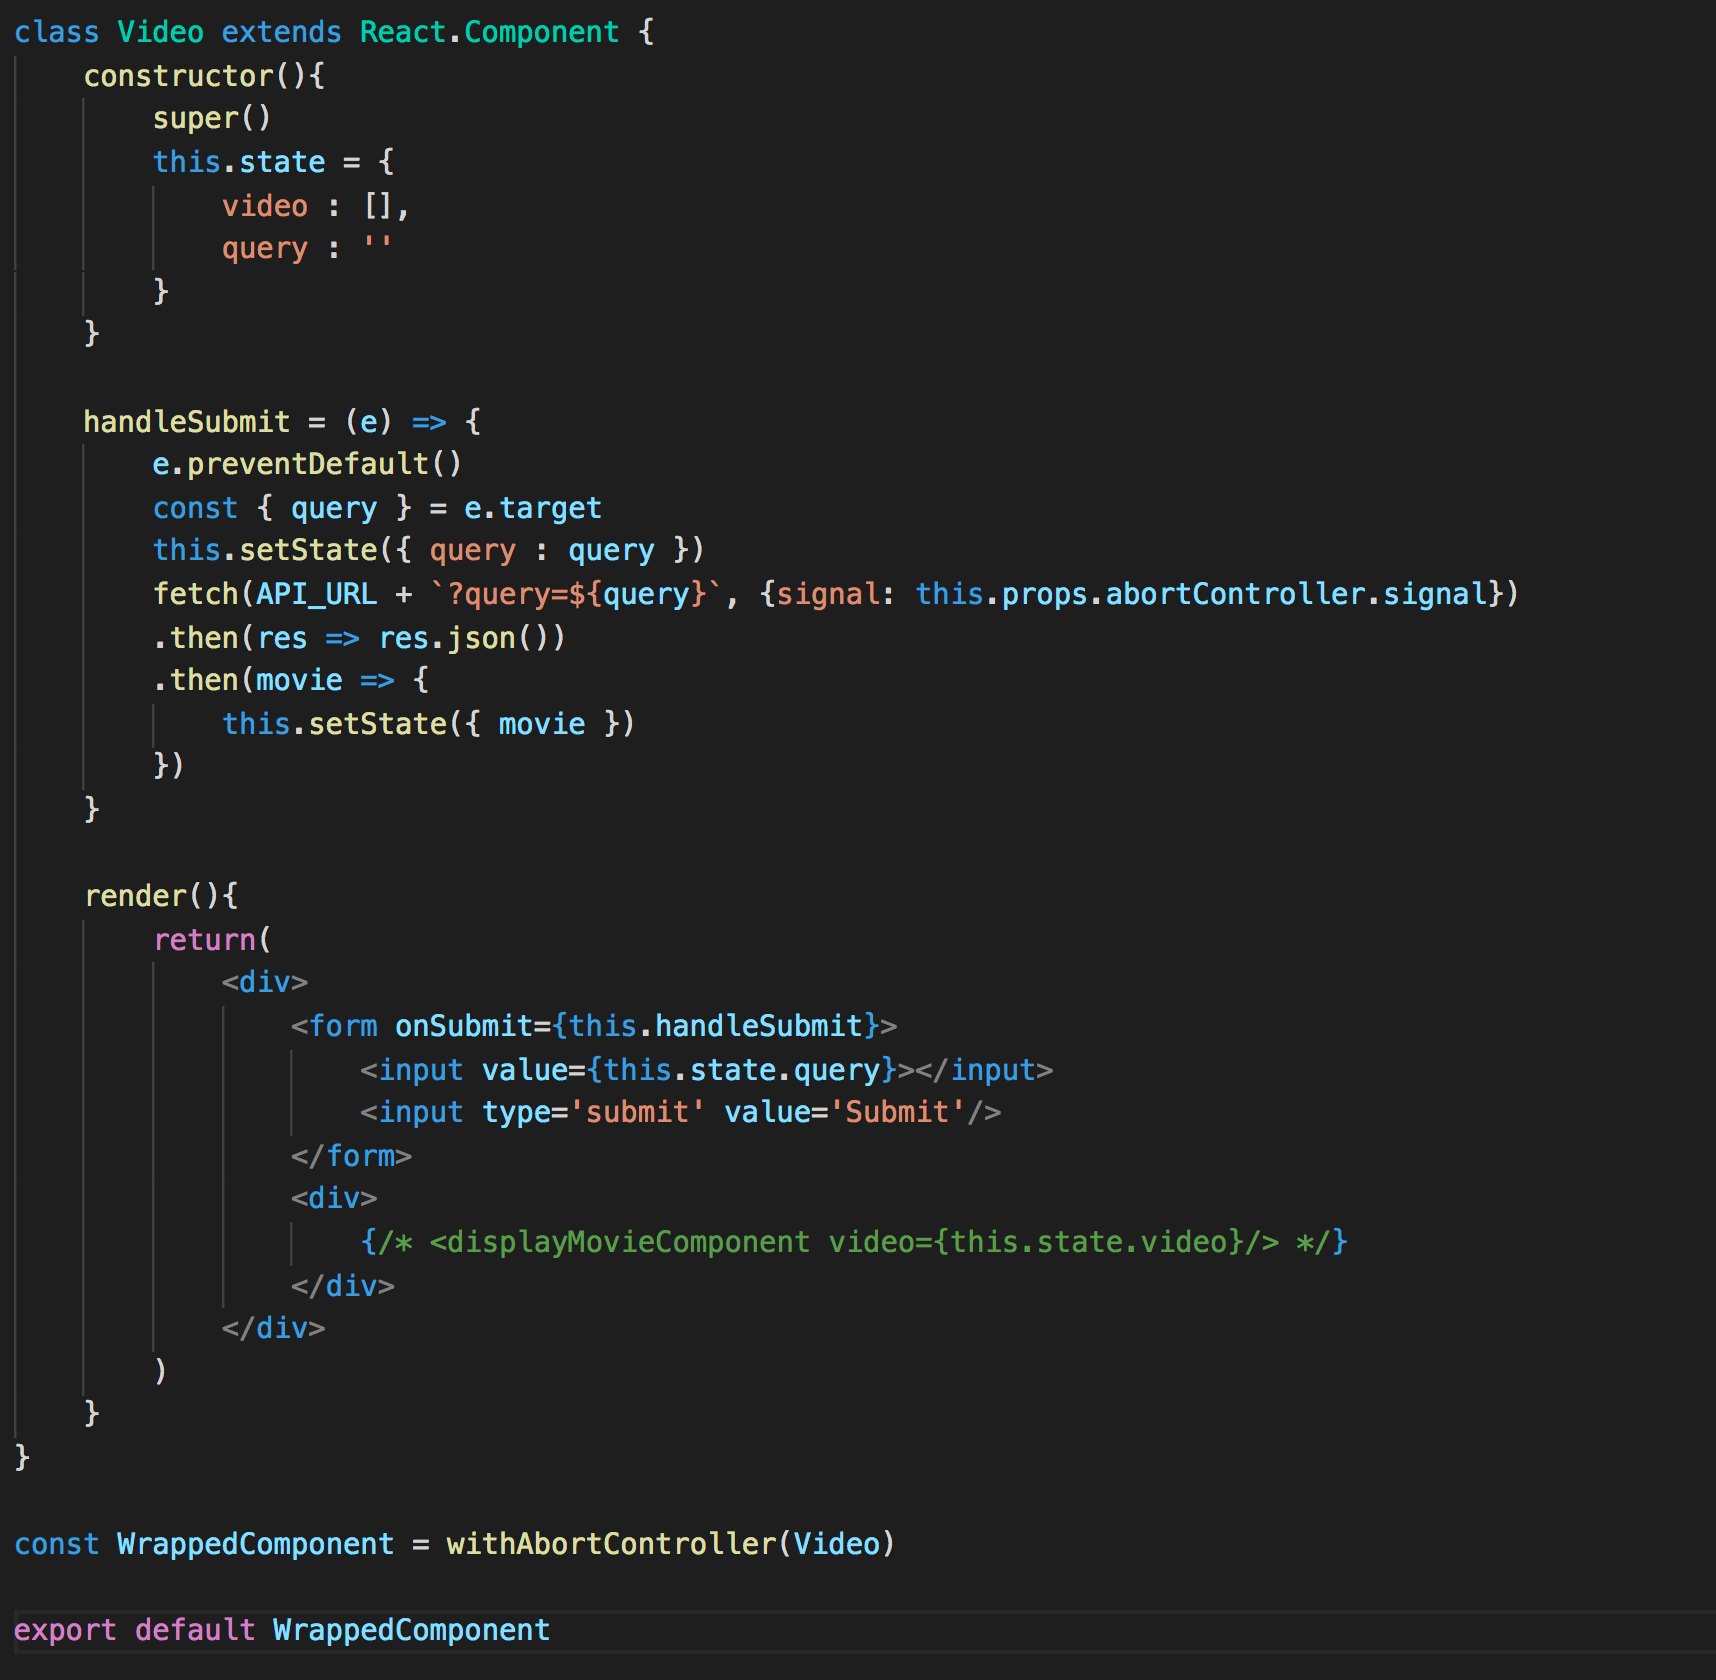This screenshot has width=1716, height=1680.
Task: Click the 'render' method name
Action: (x=135, y=896)
